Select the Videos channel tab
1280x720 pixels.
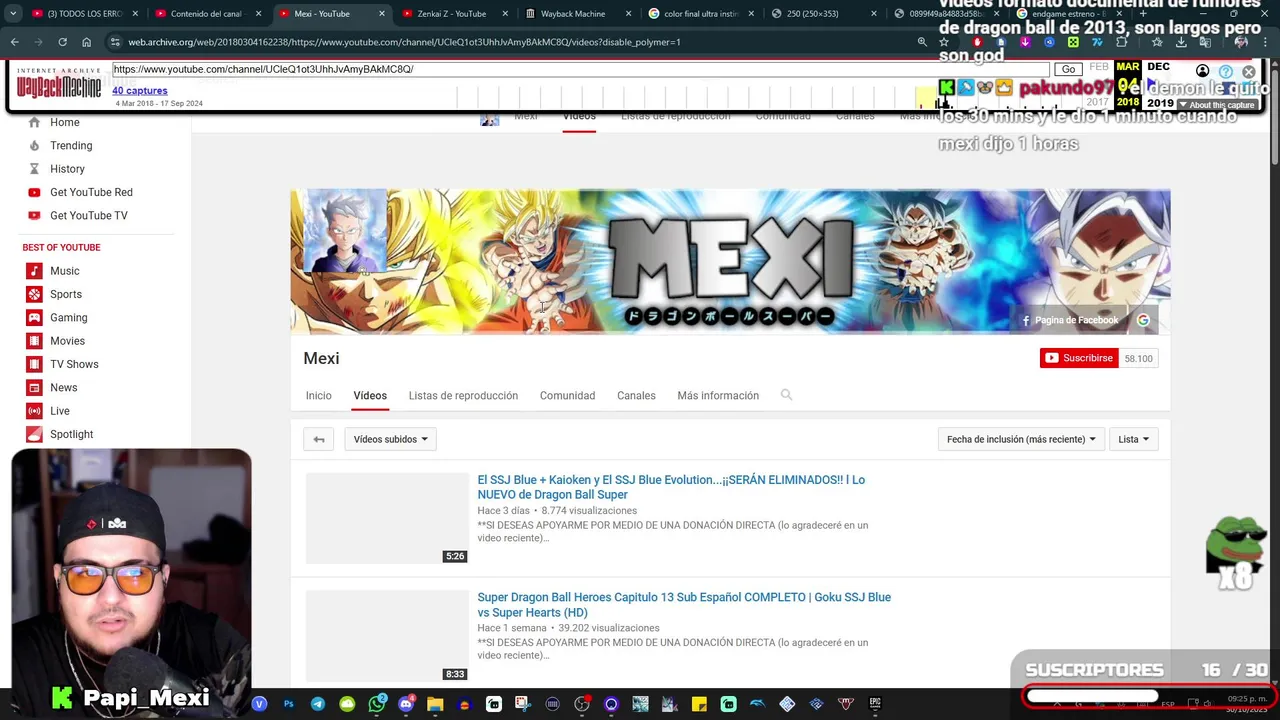tap(370, 396)
